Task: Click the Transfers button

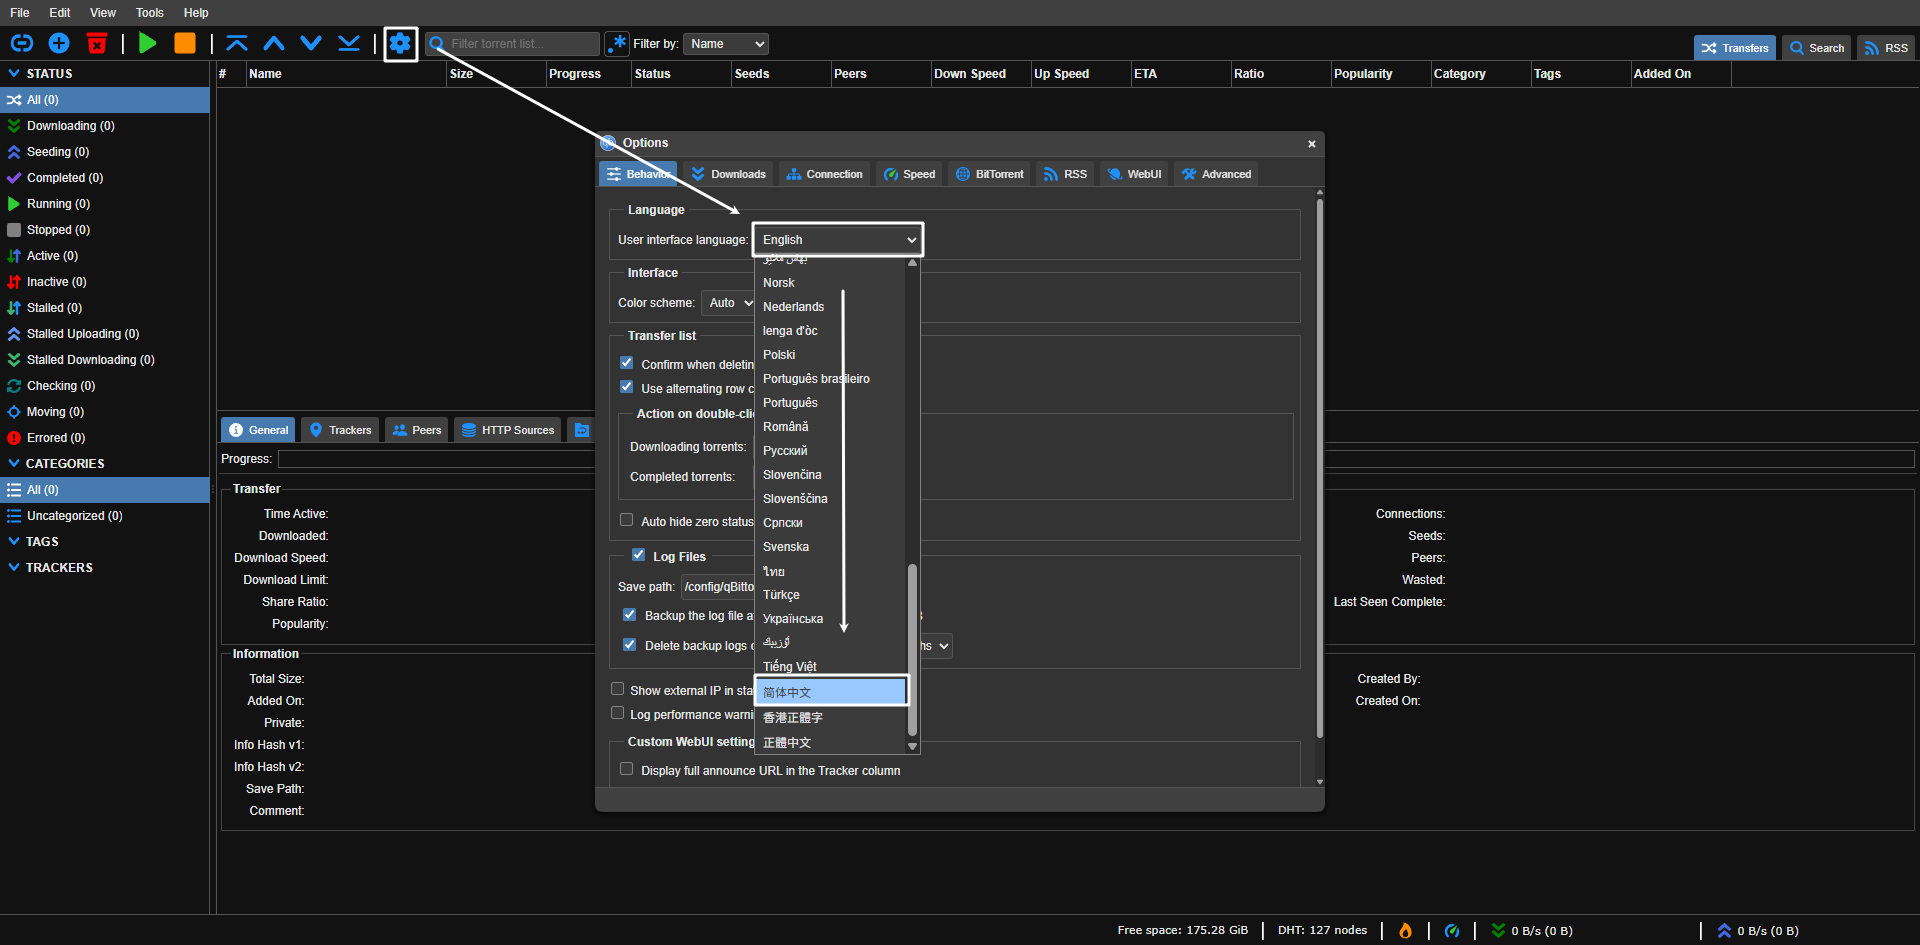Action: (1734, 48)
